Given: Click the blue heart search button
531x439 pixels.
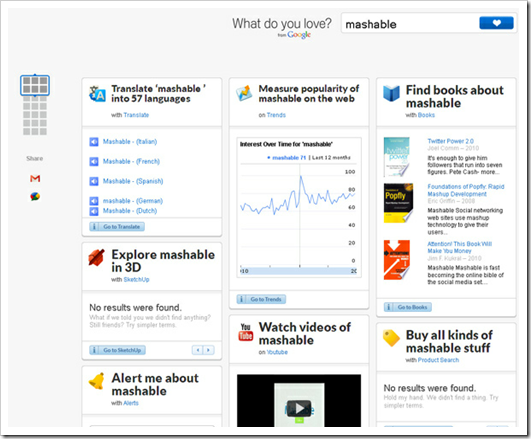Looking at the screenshot, I should click(x=496, y=23).
